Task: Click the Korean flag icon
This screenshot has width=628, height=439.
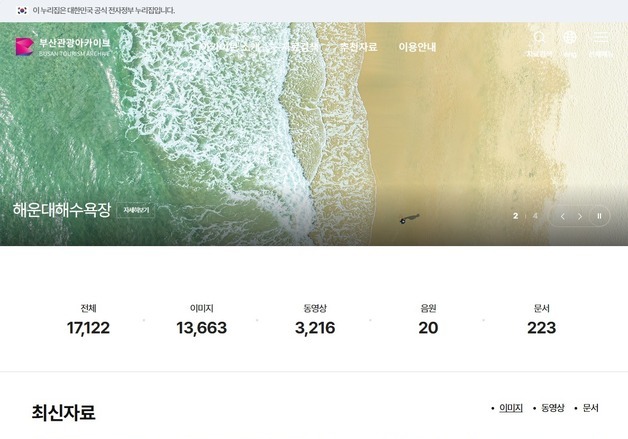Action: point(22,10)
